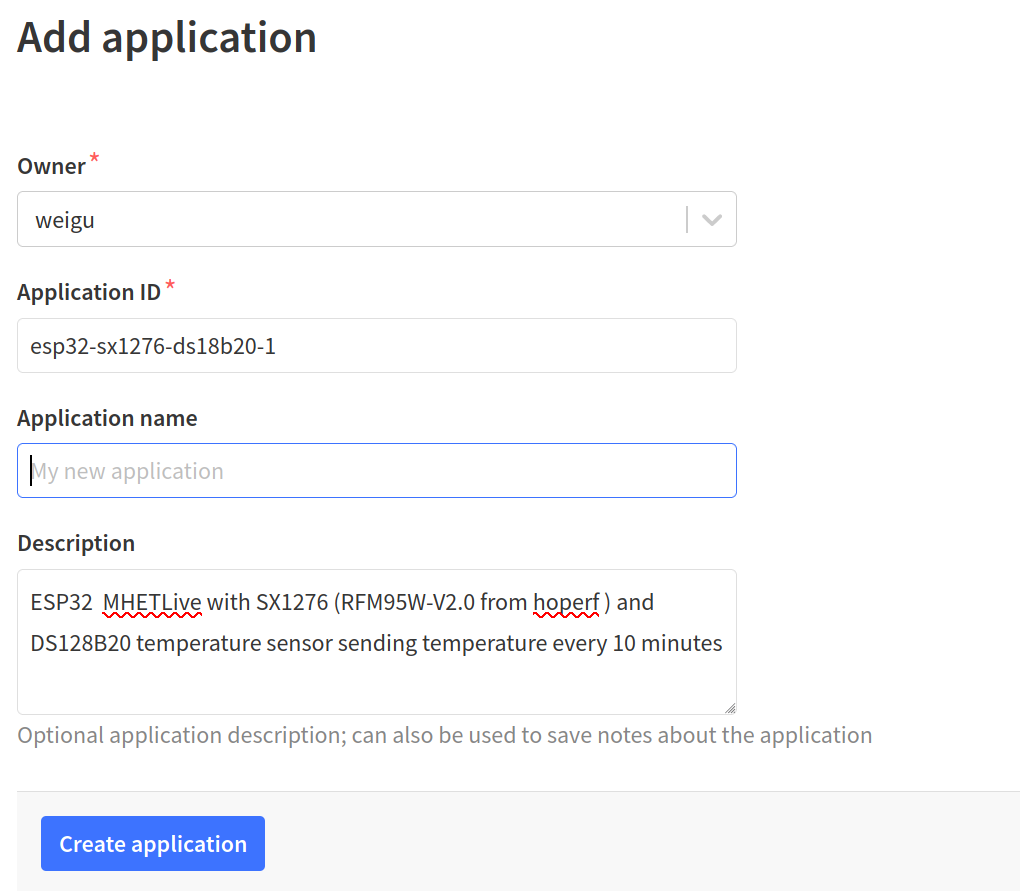1020x891 pixels.
Task: Click the Application name label
Action: pyautogui.click(x=107, y=418)
